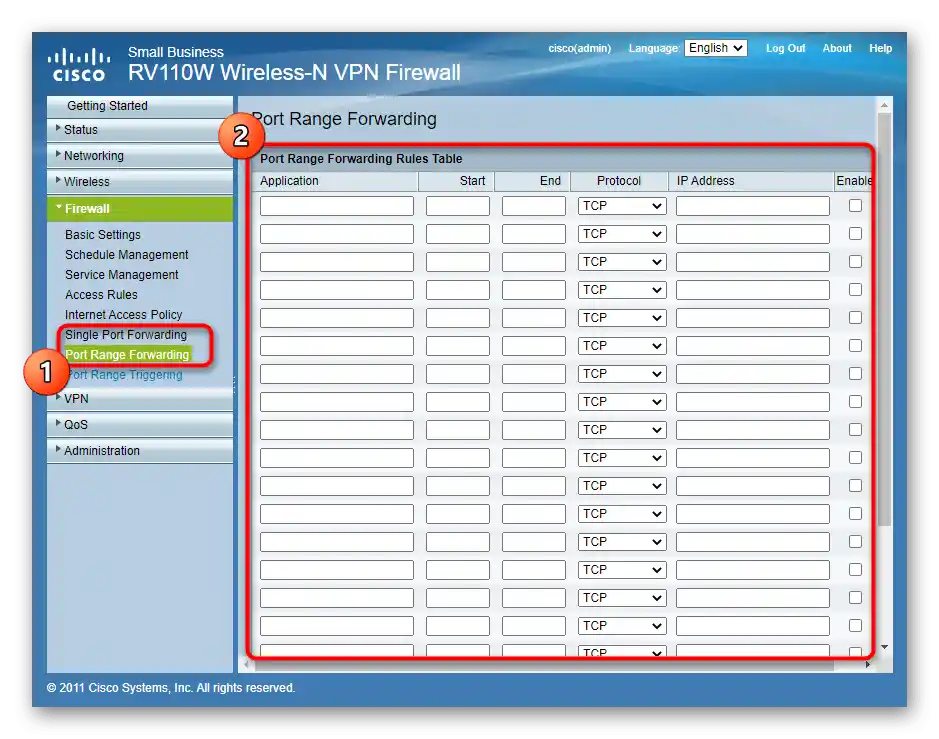Open the About link
This screenshot has height=739, width=939.
(x=837, y=48)
